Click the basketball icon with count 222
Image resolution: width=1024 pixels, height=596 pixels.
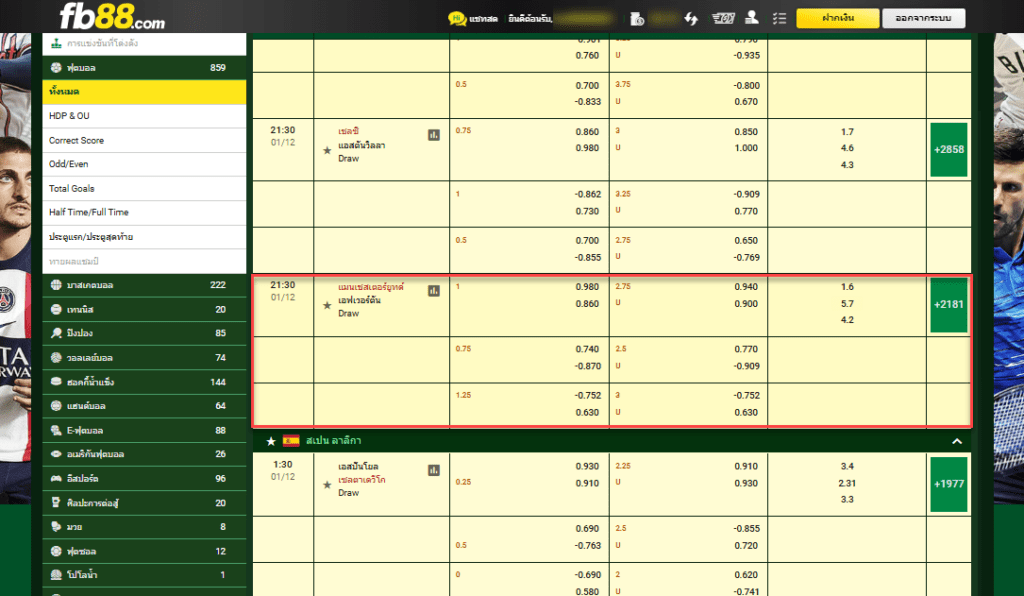tap(56, 285)
